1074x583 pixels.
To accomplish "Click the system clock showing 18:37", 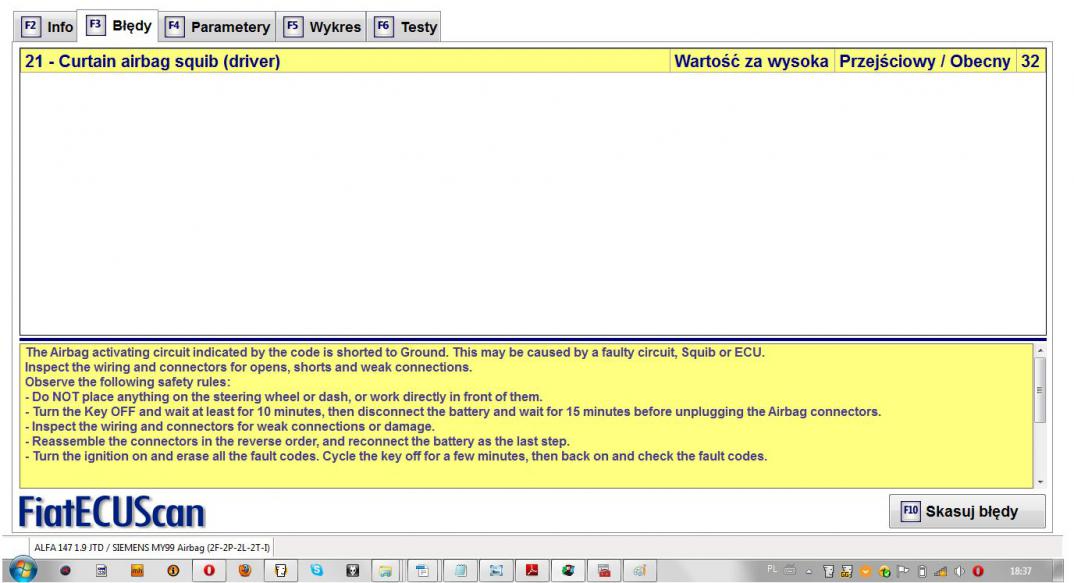I will coord(1021,571).
